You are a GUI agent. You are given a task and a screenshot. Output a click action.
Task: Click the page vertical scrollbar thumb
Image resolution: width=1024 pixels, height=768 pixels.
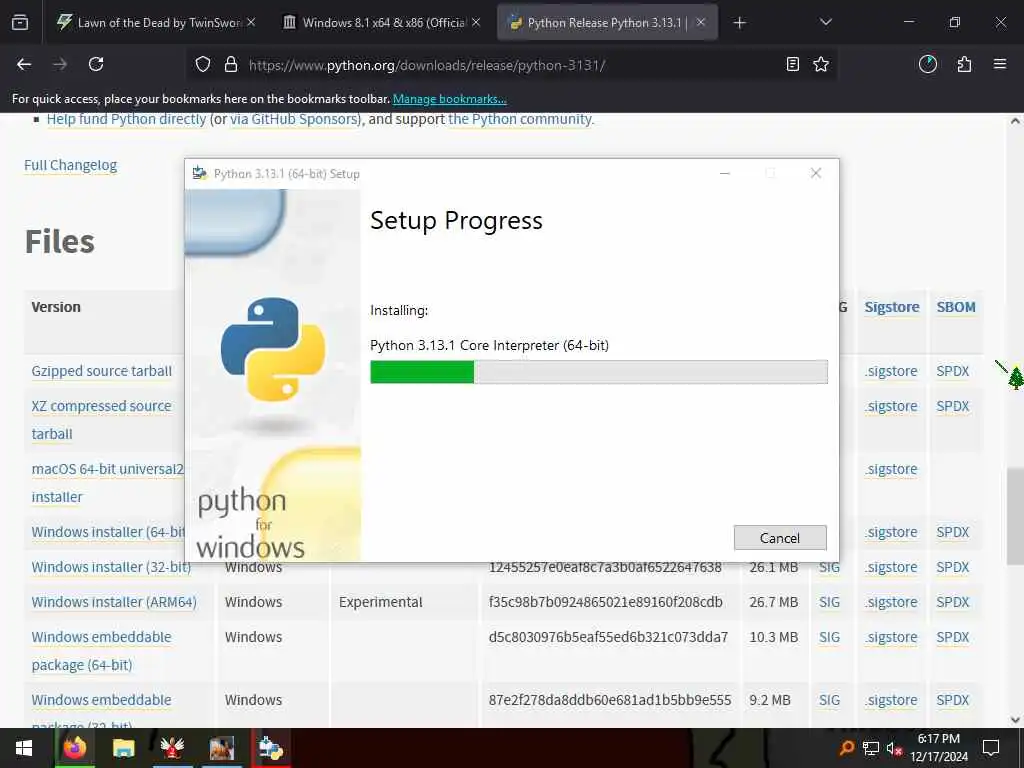(1015, 516)
